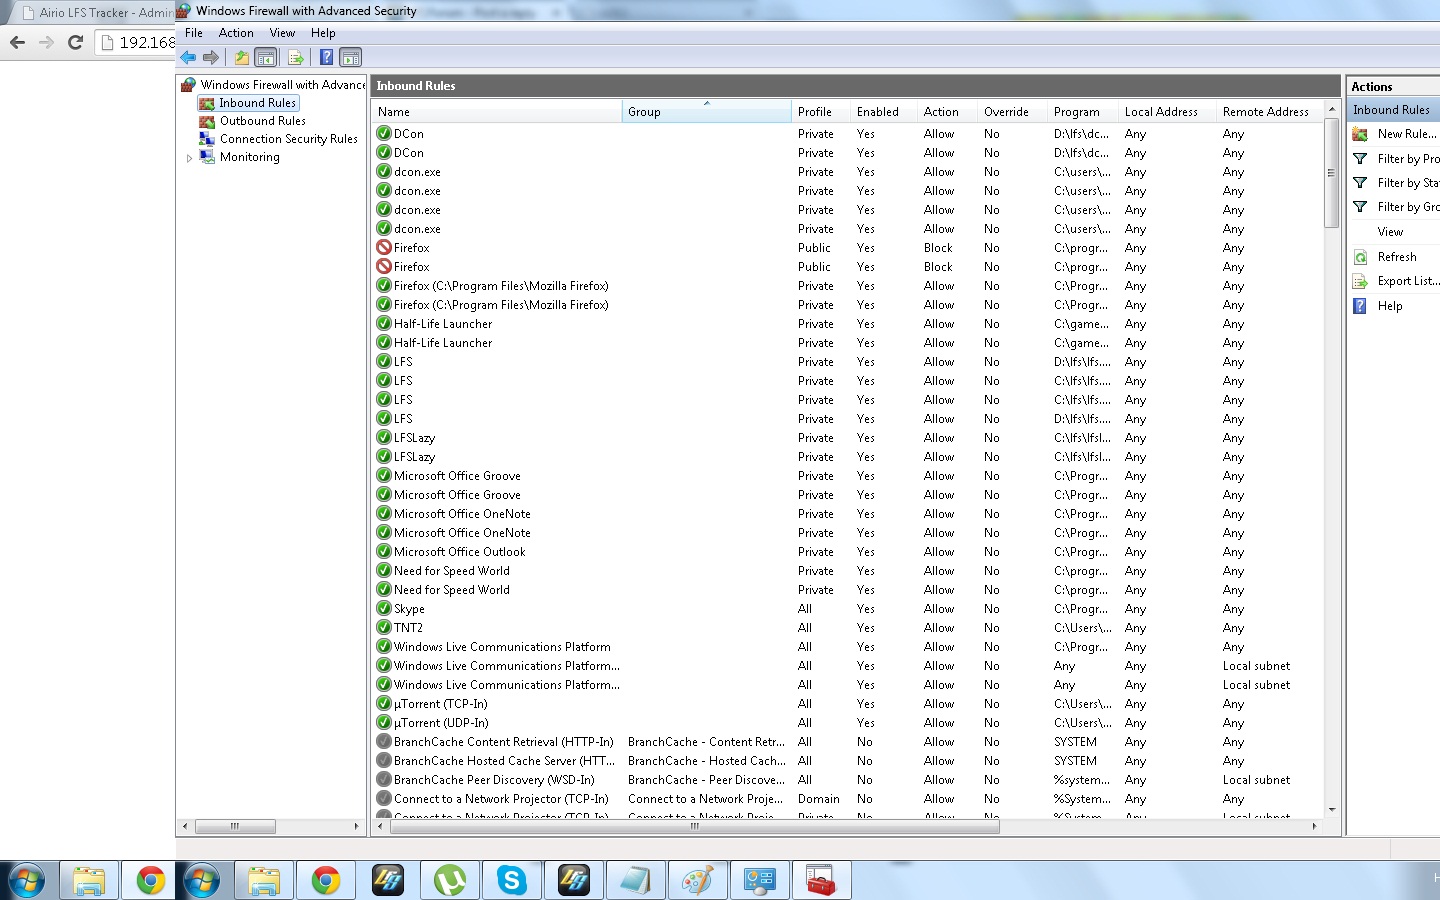Click the rule list scroll-down arrow

[1331, 810]
